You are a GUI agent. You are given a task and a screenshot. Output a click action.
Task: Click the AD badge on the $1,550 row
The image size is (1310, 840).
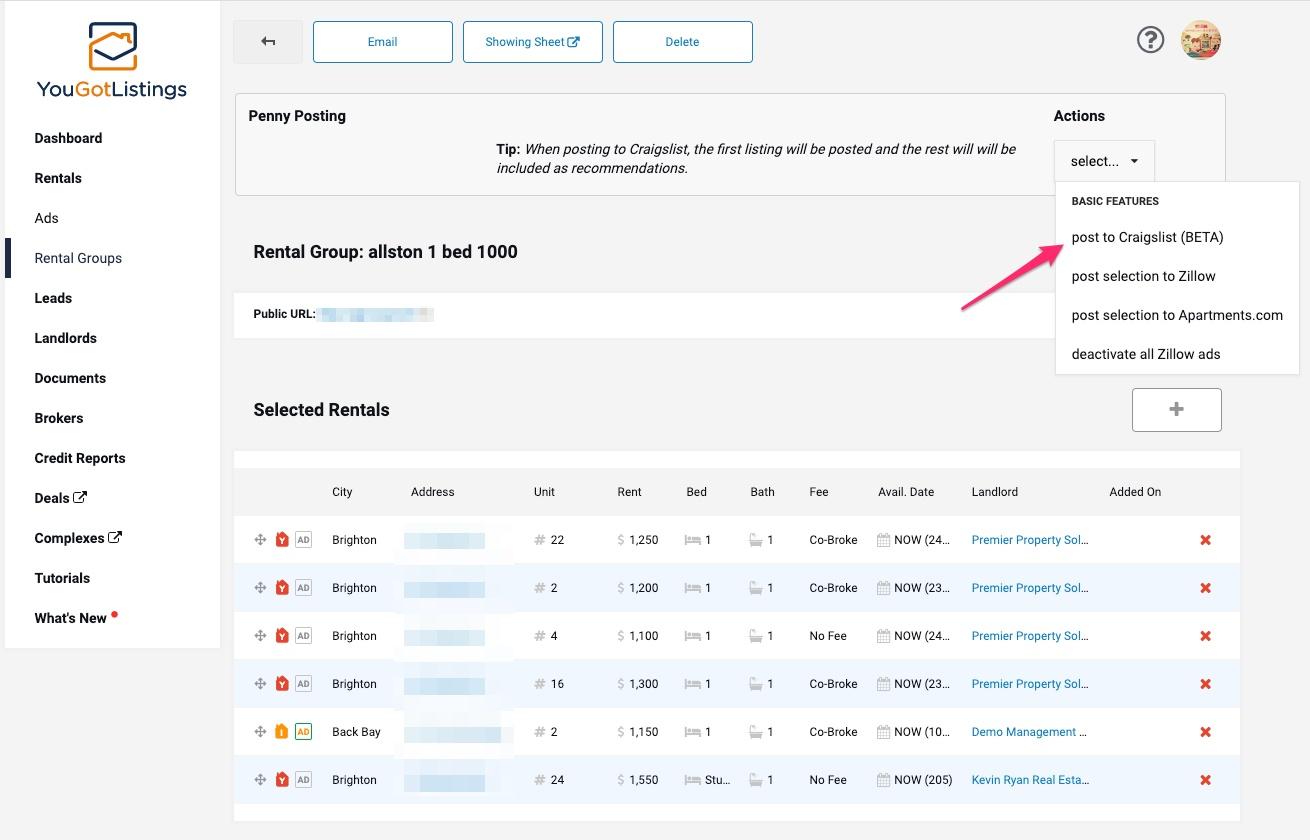[x=304, y=780]
